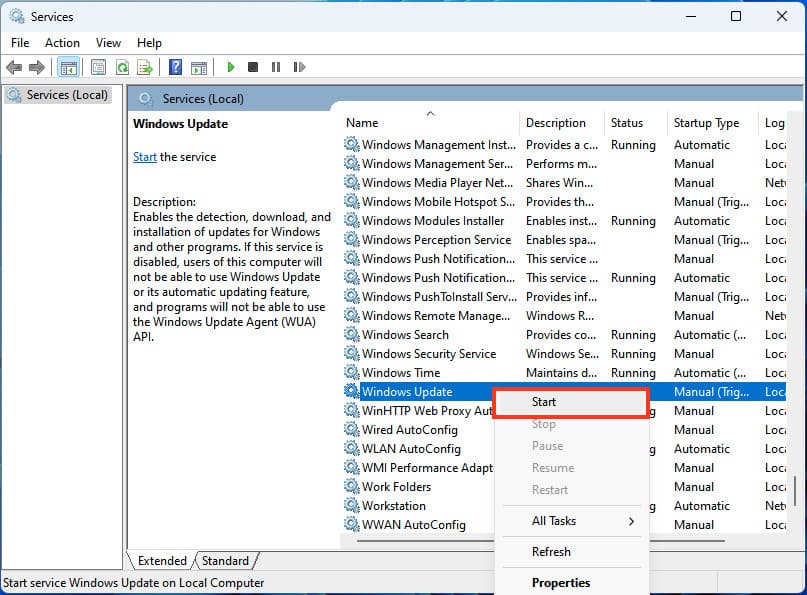Click the horizontal scrollbar of services list
Image resolution: width=807 pixels, height=595 pixels.
click(540, 541)
